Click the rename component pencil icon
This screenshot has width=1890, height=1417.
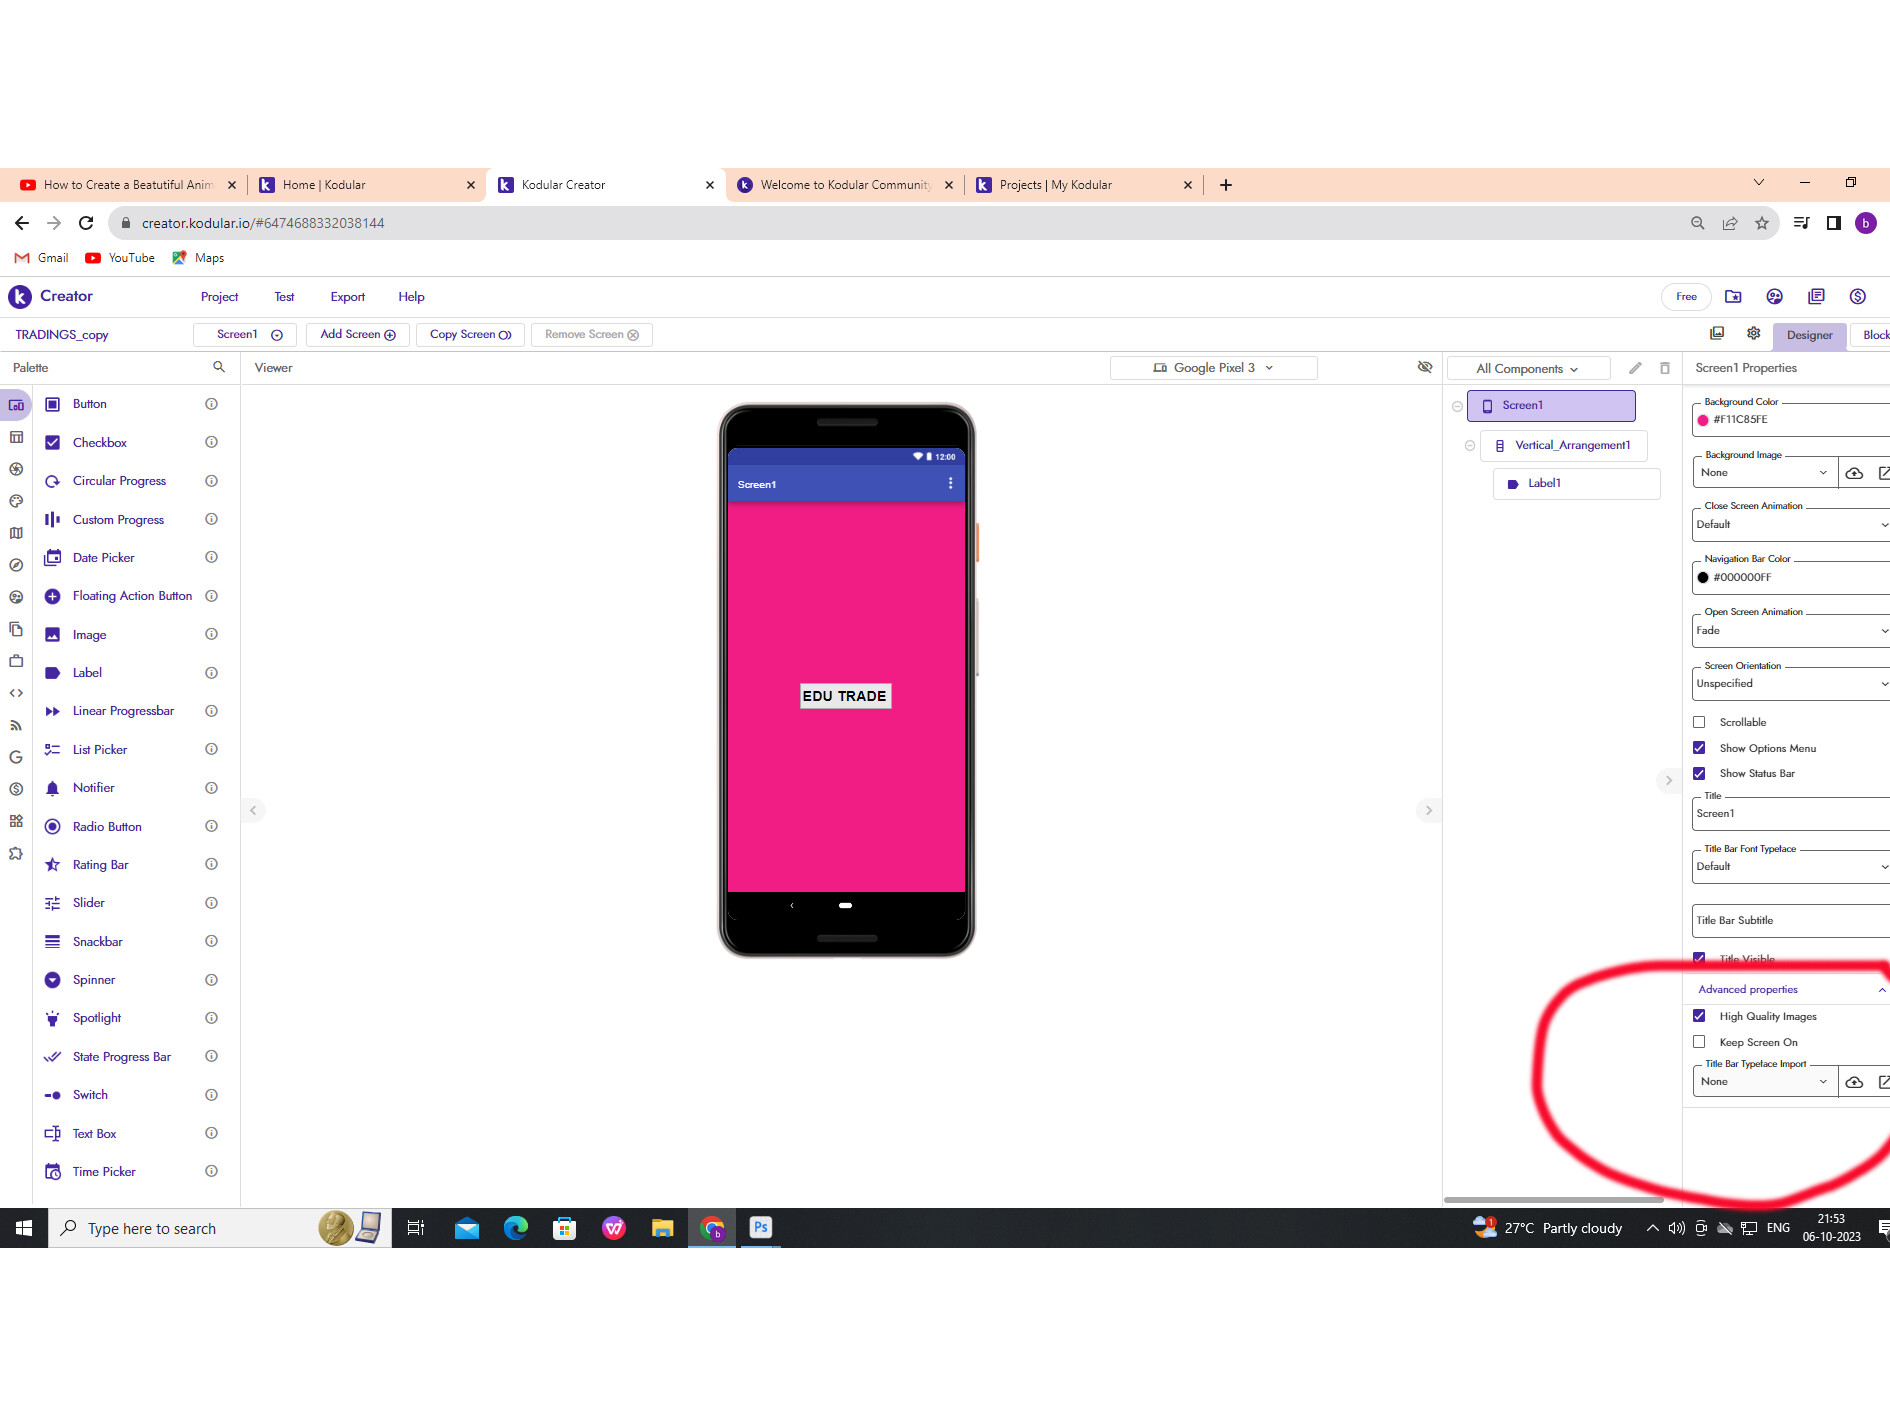(1635, 368)
